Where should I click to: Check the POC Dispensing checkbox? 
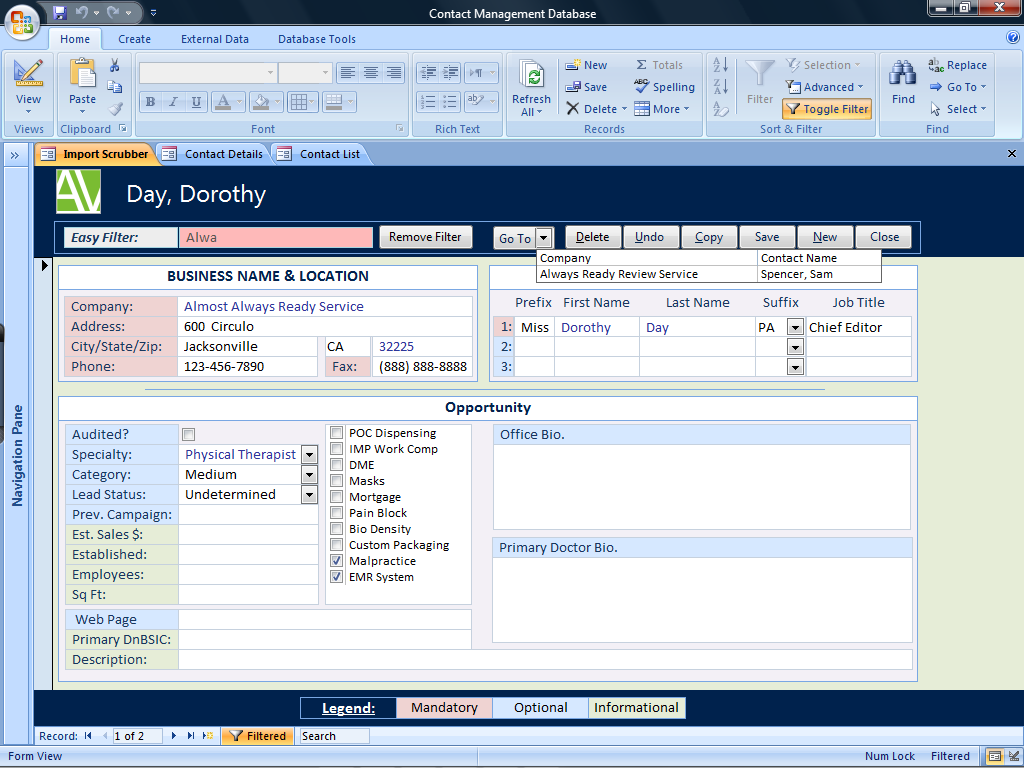point(336,432)
